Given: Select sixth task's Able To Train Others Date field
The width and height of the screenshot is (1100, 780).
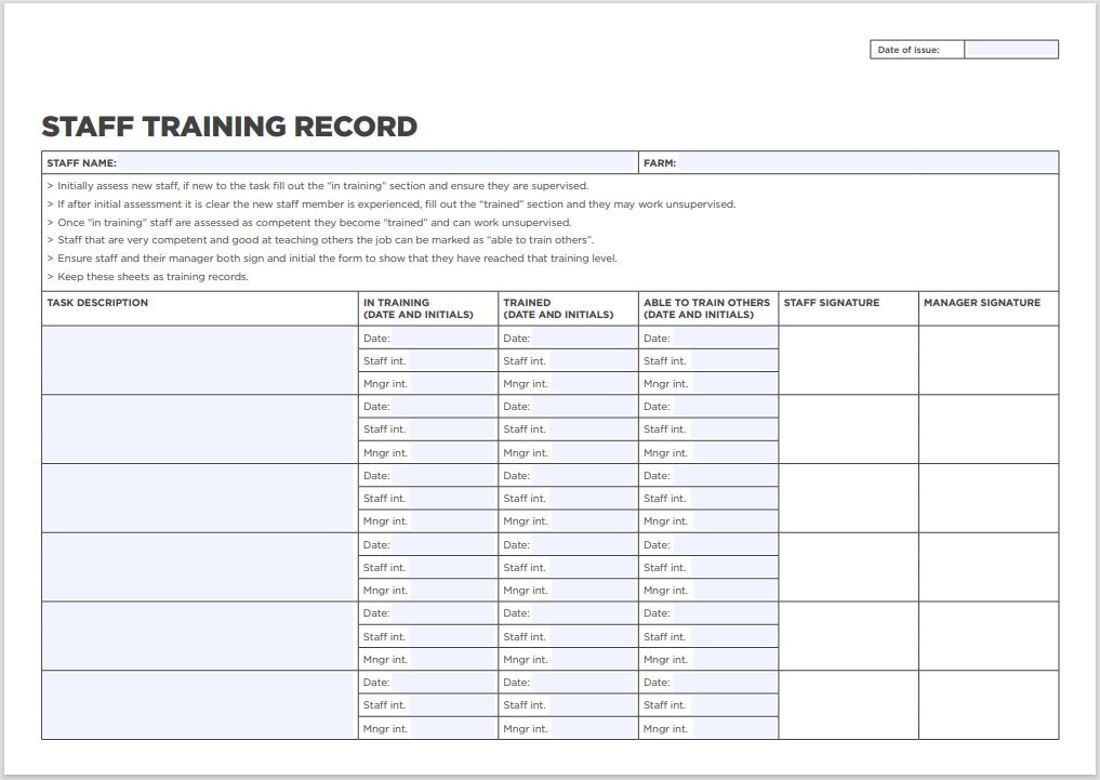Looking at the screenshot, I should coord(724,682).
